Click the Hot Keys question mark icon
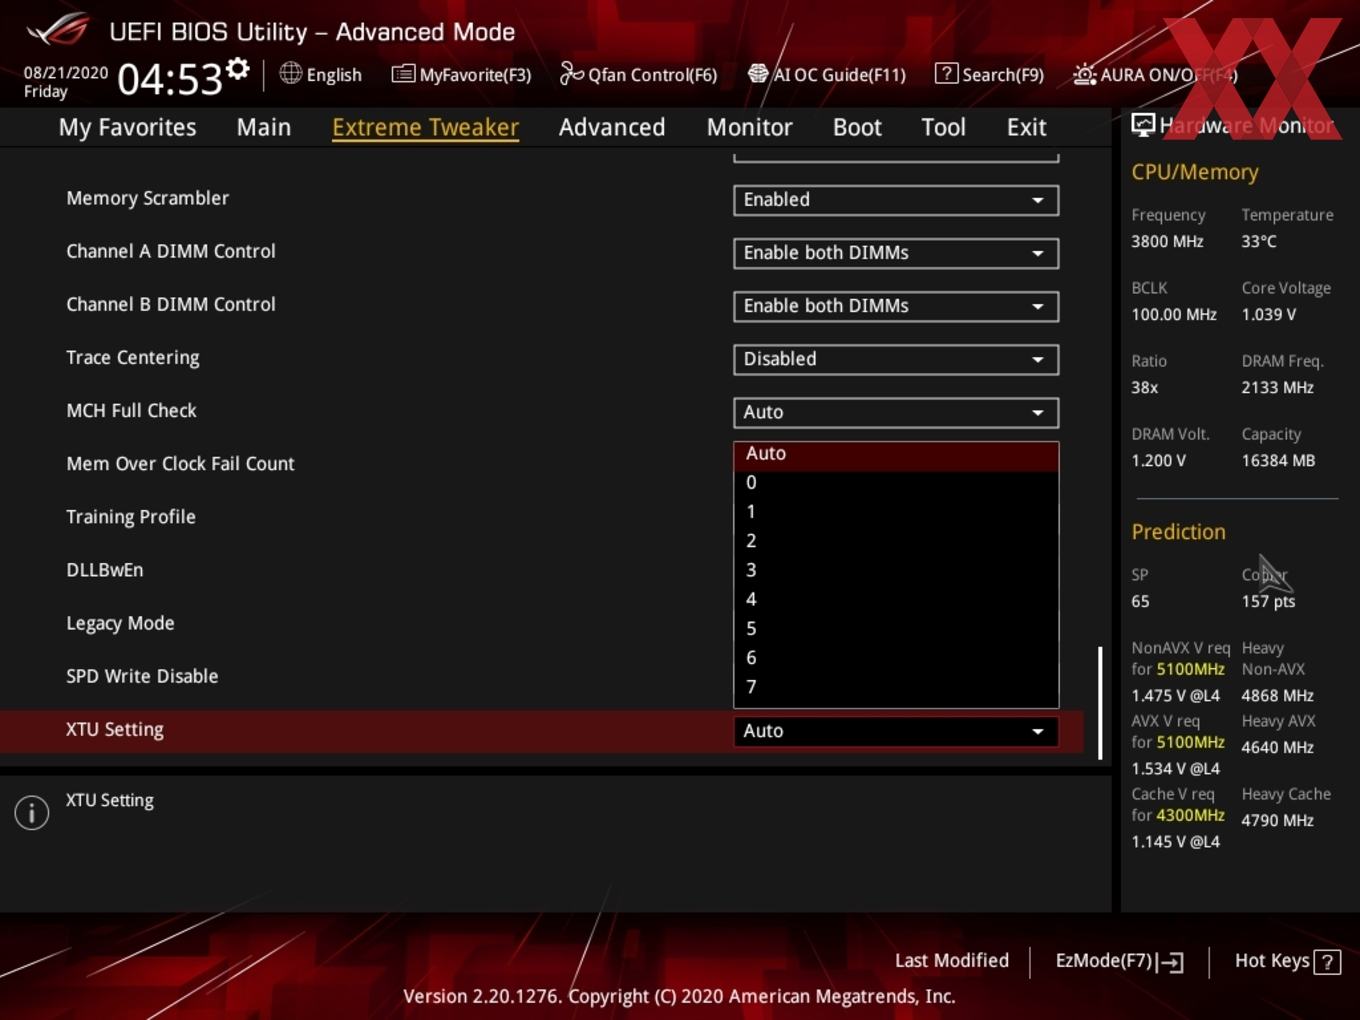 1327,962
